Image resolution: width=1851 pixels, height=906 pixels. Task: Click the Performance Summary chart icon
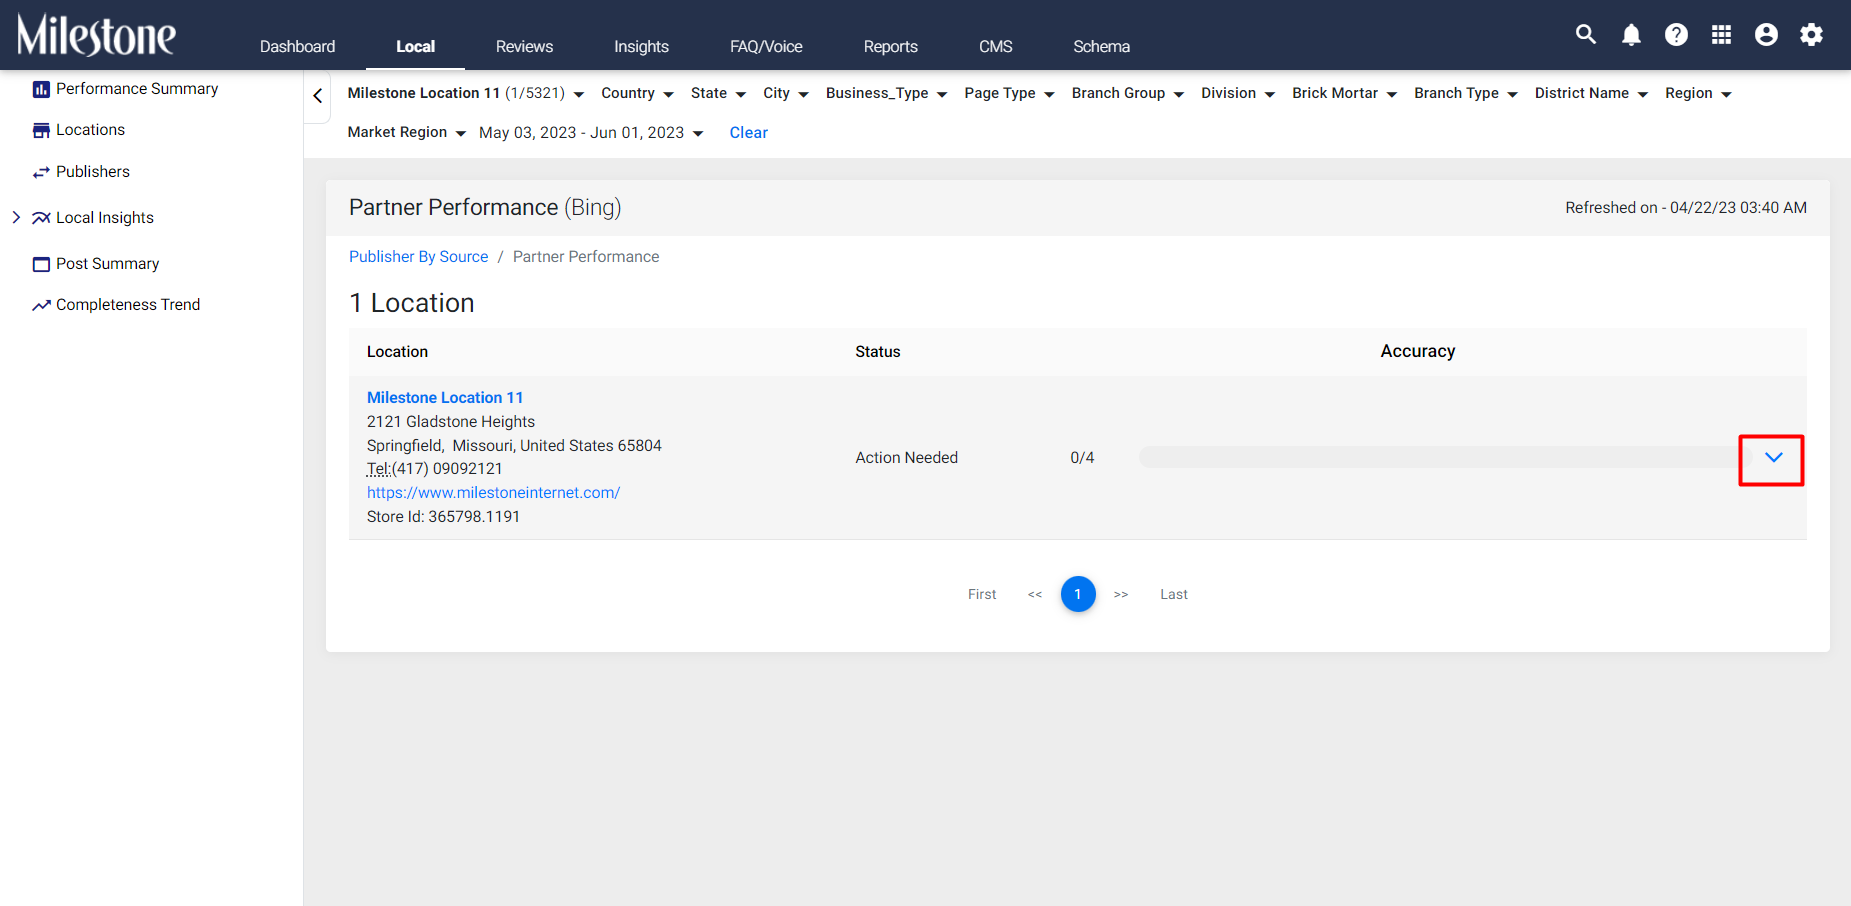click(41, 89)
